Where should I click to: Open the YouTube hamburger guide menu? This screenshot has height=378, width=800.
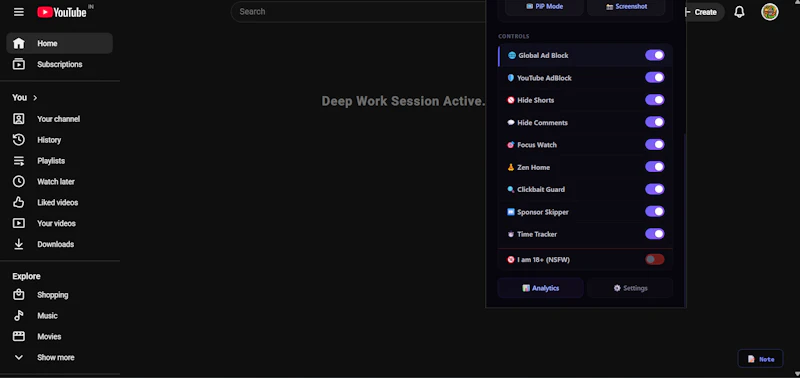click(x=19, y=12)
